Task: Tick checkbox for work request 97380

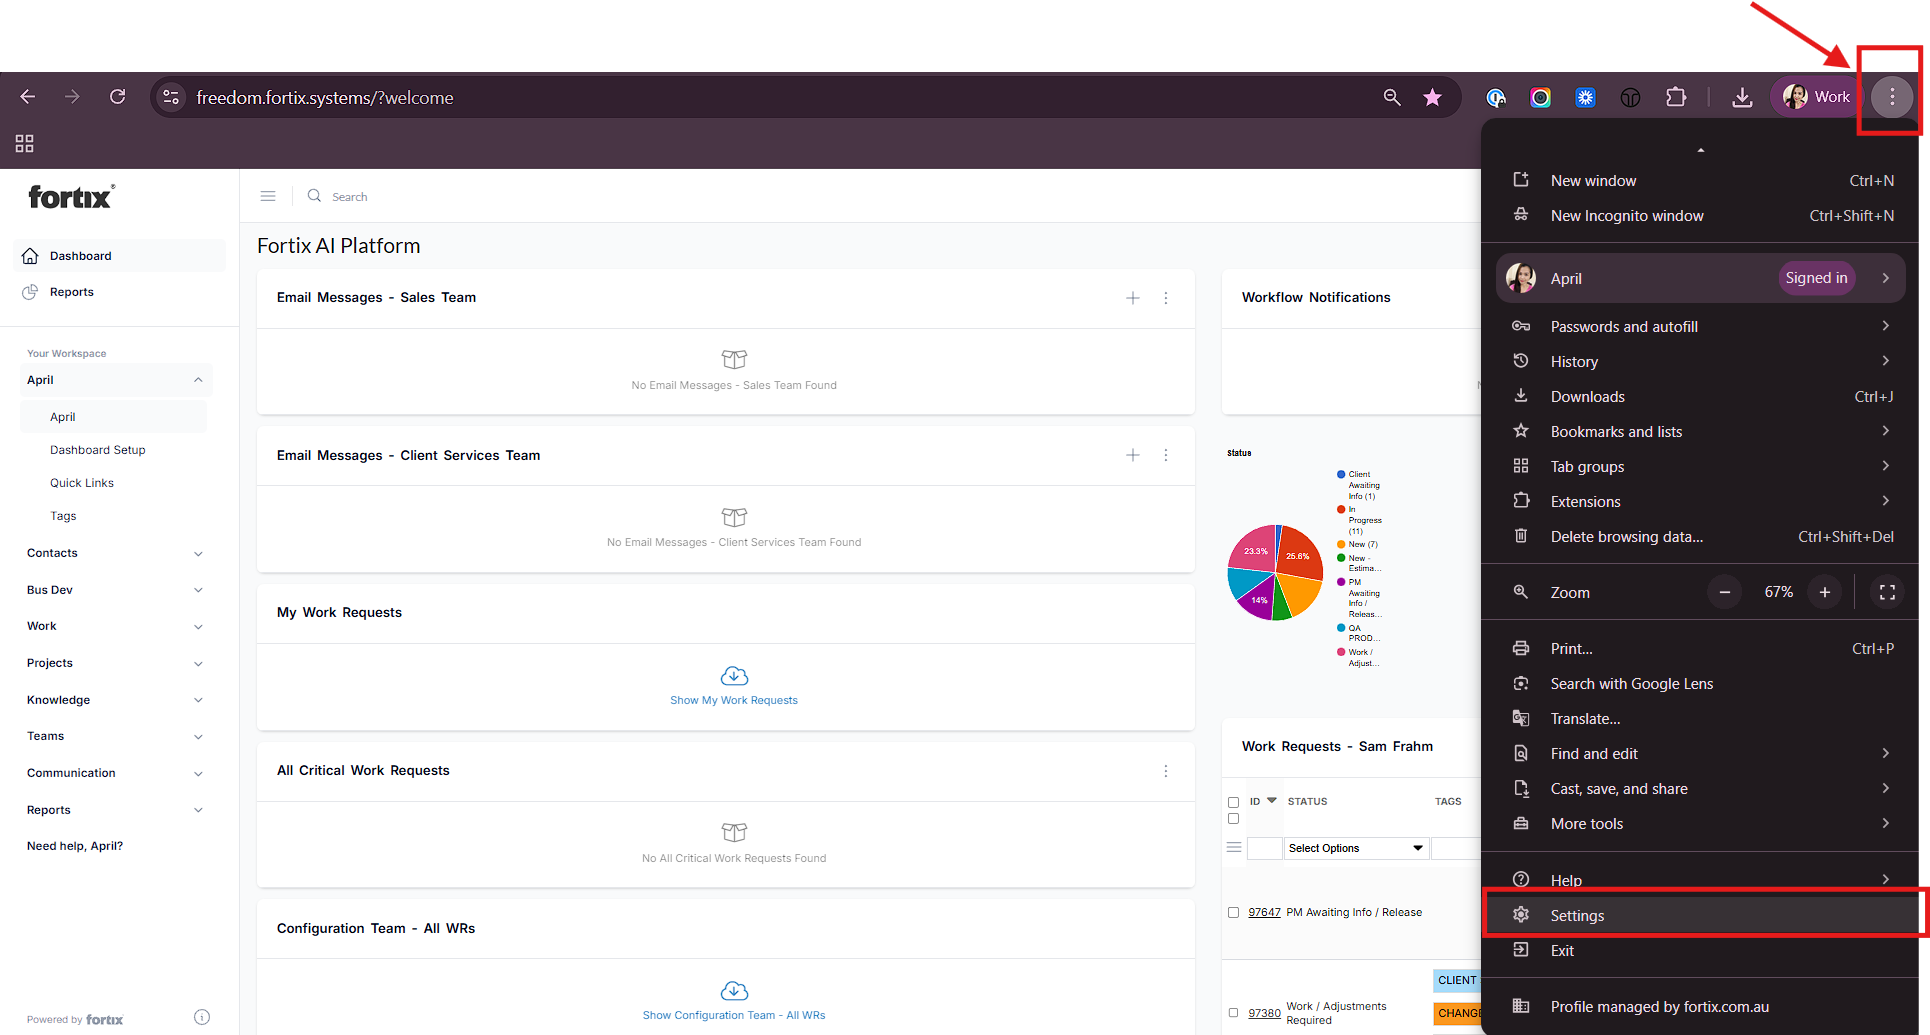Action: tap(1233, 1012)
